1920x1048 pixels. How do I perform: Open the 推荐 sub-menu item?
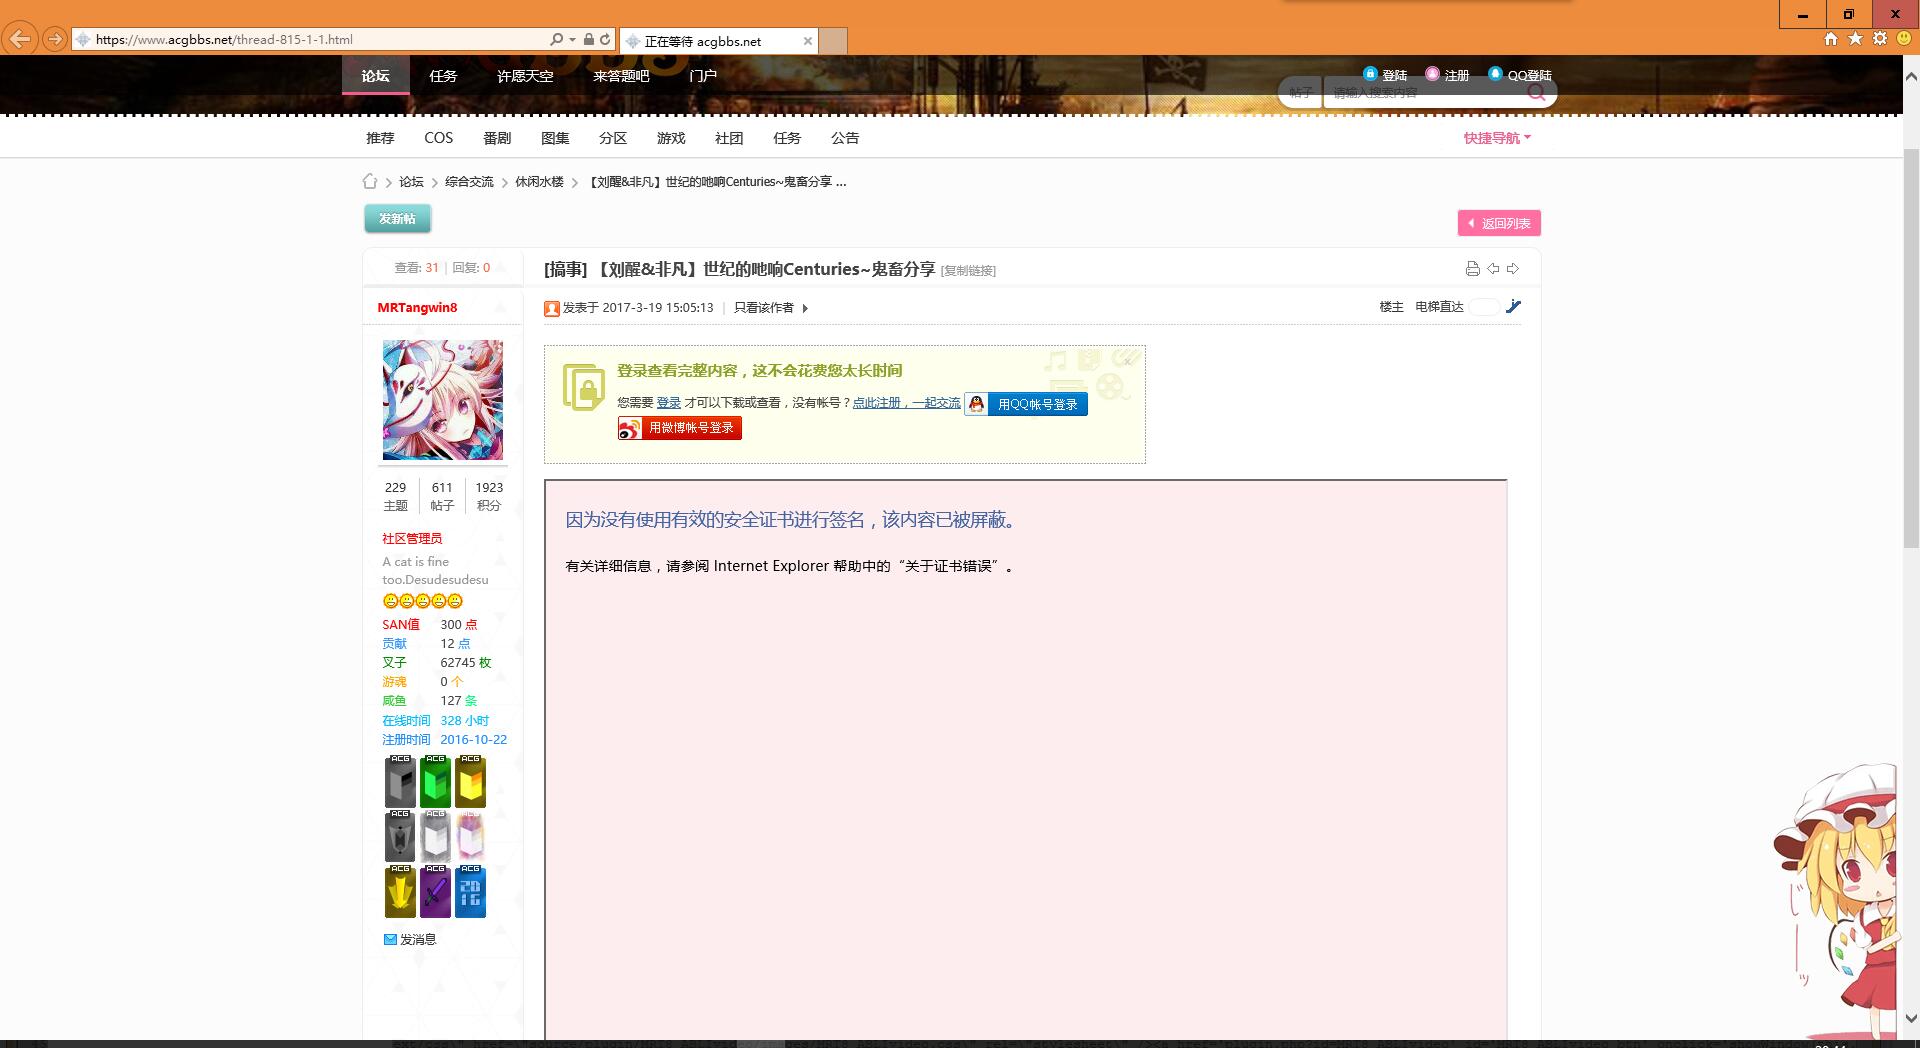[380, 138]
